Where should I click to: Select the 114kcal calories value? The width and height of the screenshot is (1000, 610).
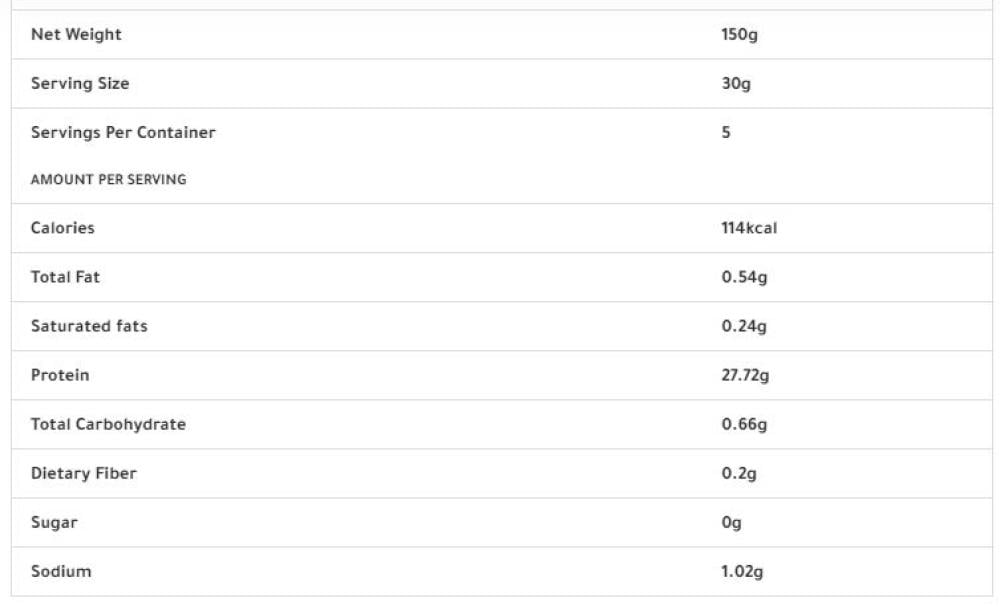click(x=749, y=228)
